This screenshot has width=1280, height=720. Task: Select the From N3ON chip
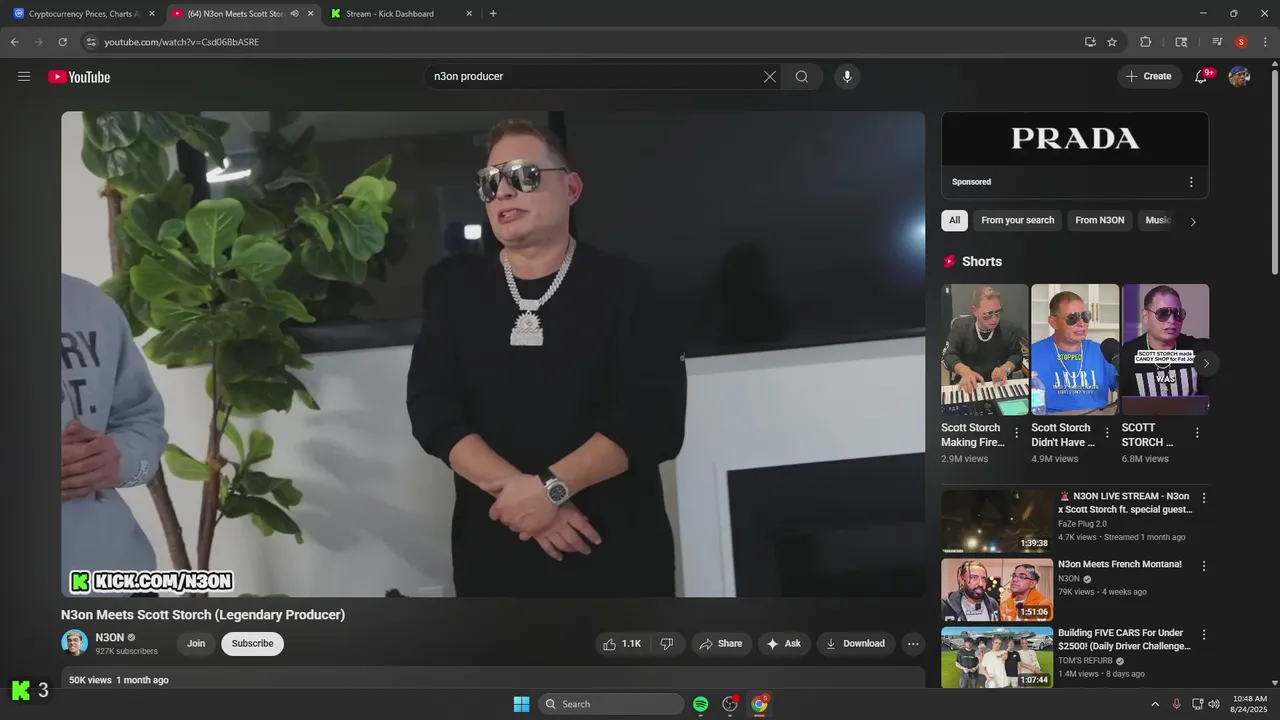point(1099,220)
